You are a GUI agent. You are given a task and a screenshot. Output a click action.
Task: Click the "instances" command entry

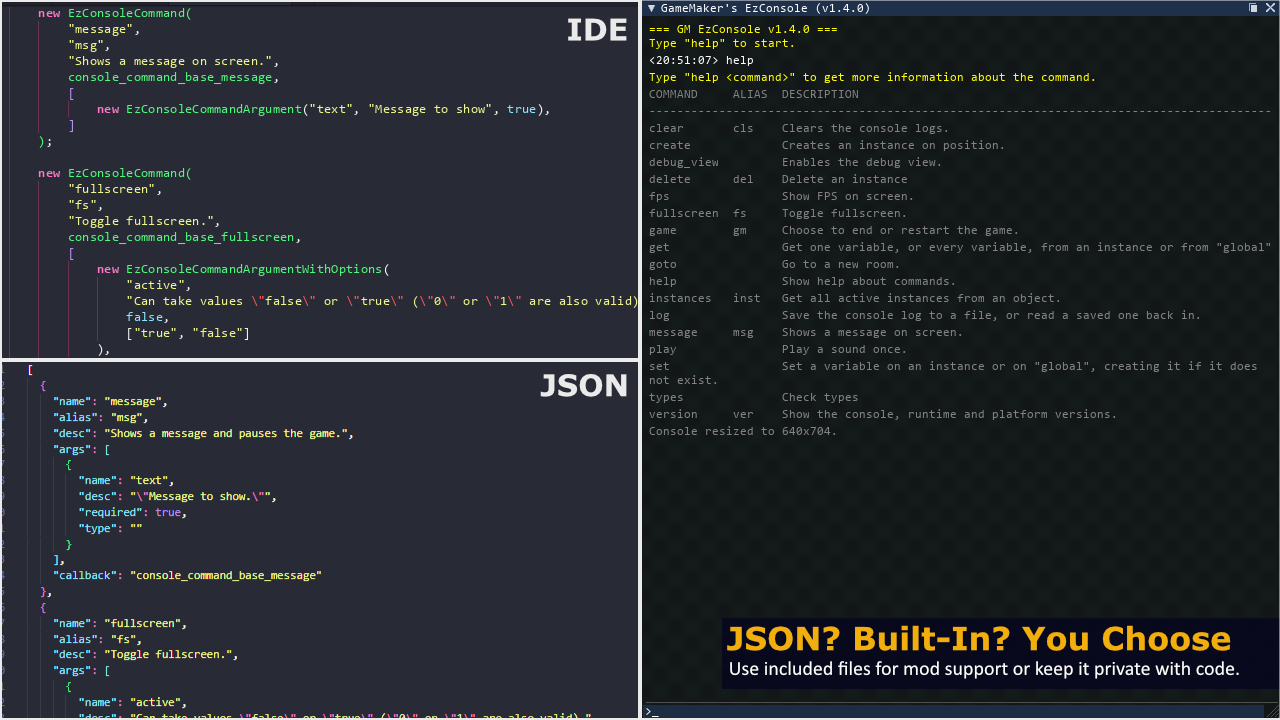[x=680, y=298]
